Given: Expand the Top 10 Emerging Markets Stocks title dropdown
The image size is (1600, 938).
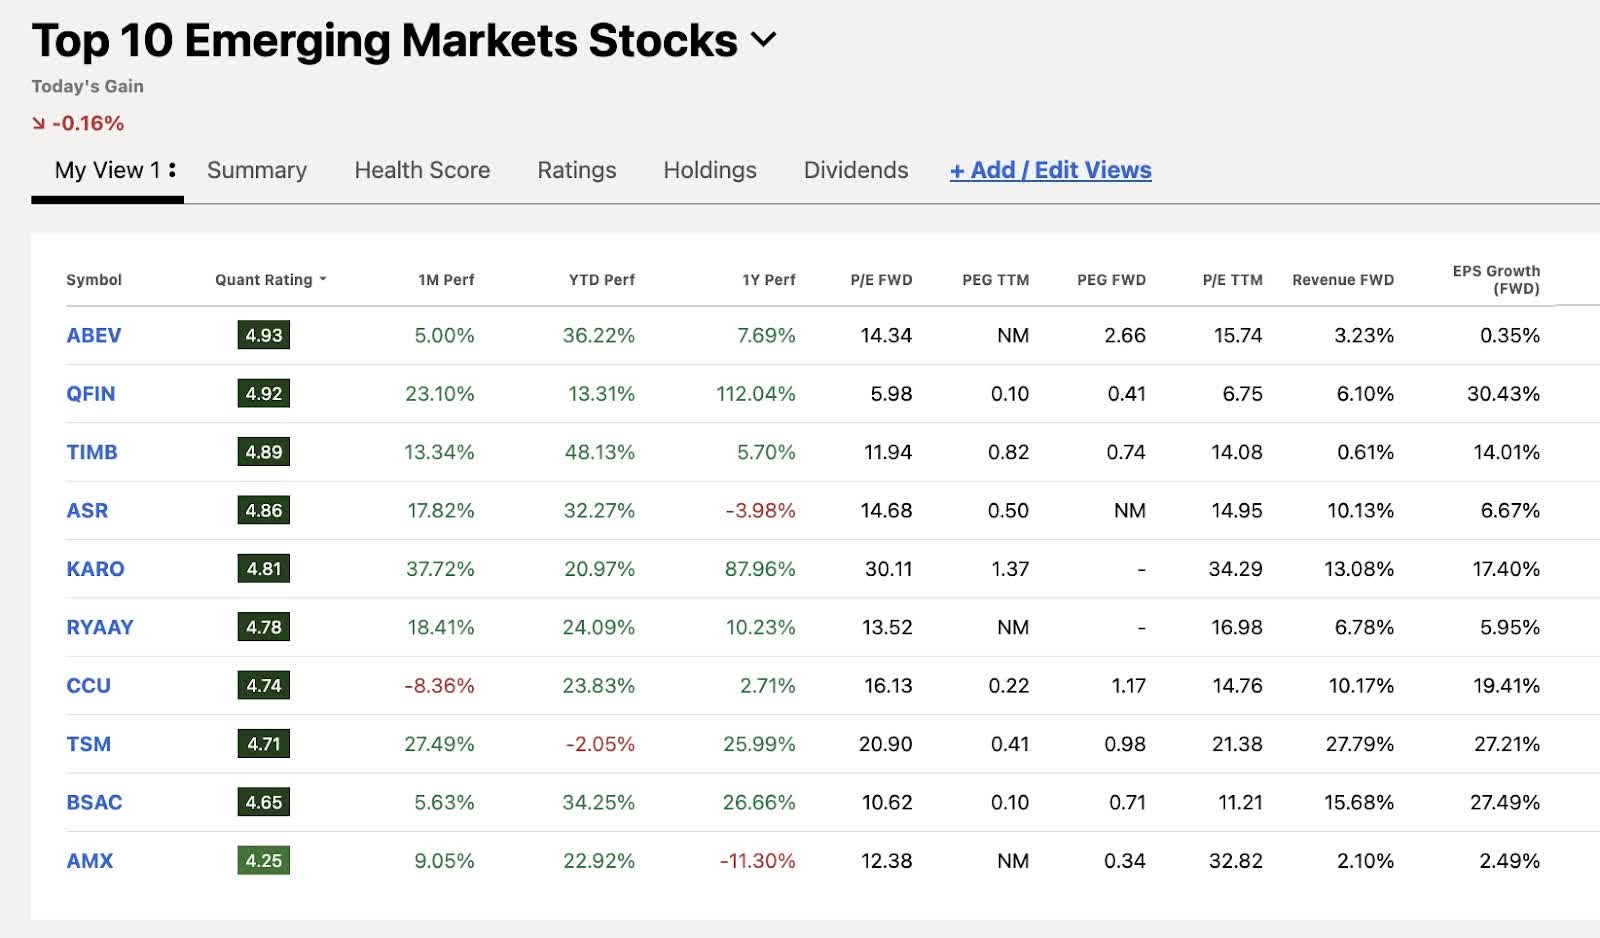Looking at the screenshot, I should tap(765, 41).
